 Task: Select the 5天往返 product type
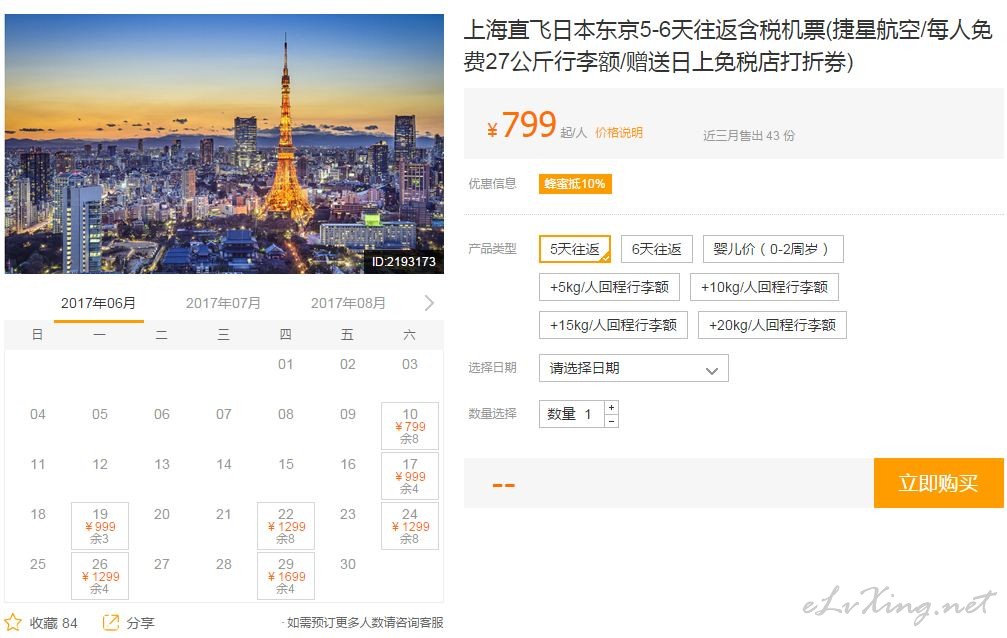coord(575,249)
